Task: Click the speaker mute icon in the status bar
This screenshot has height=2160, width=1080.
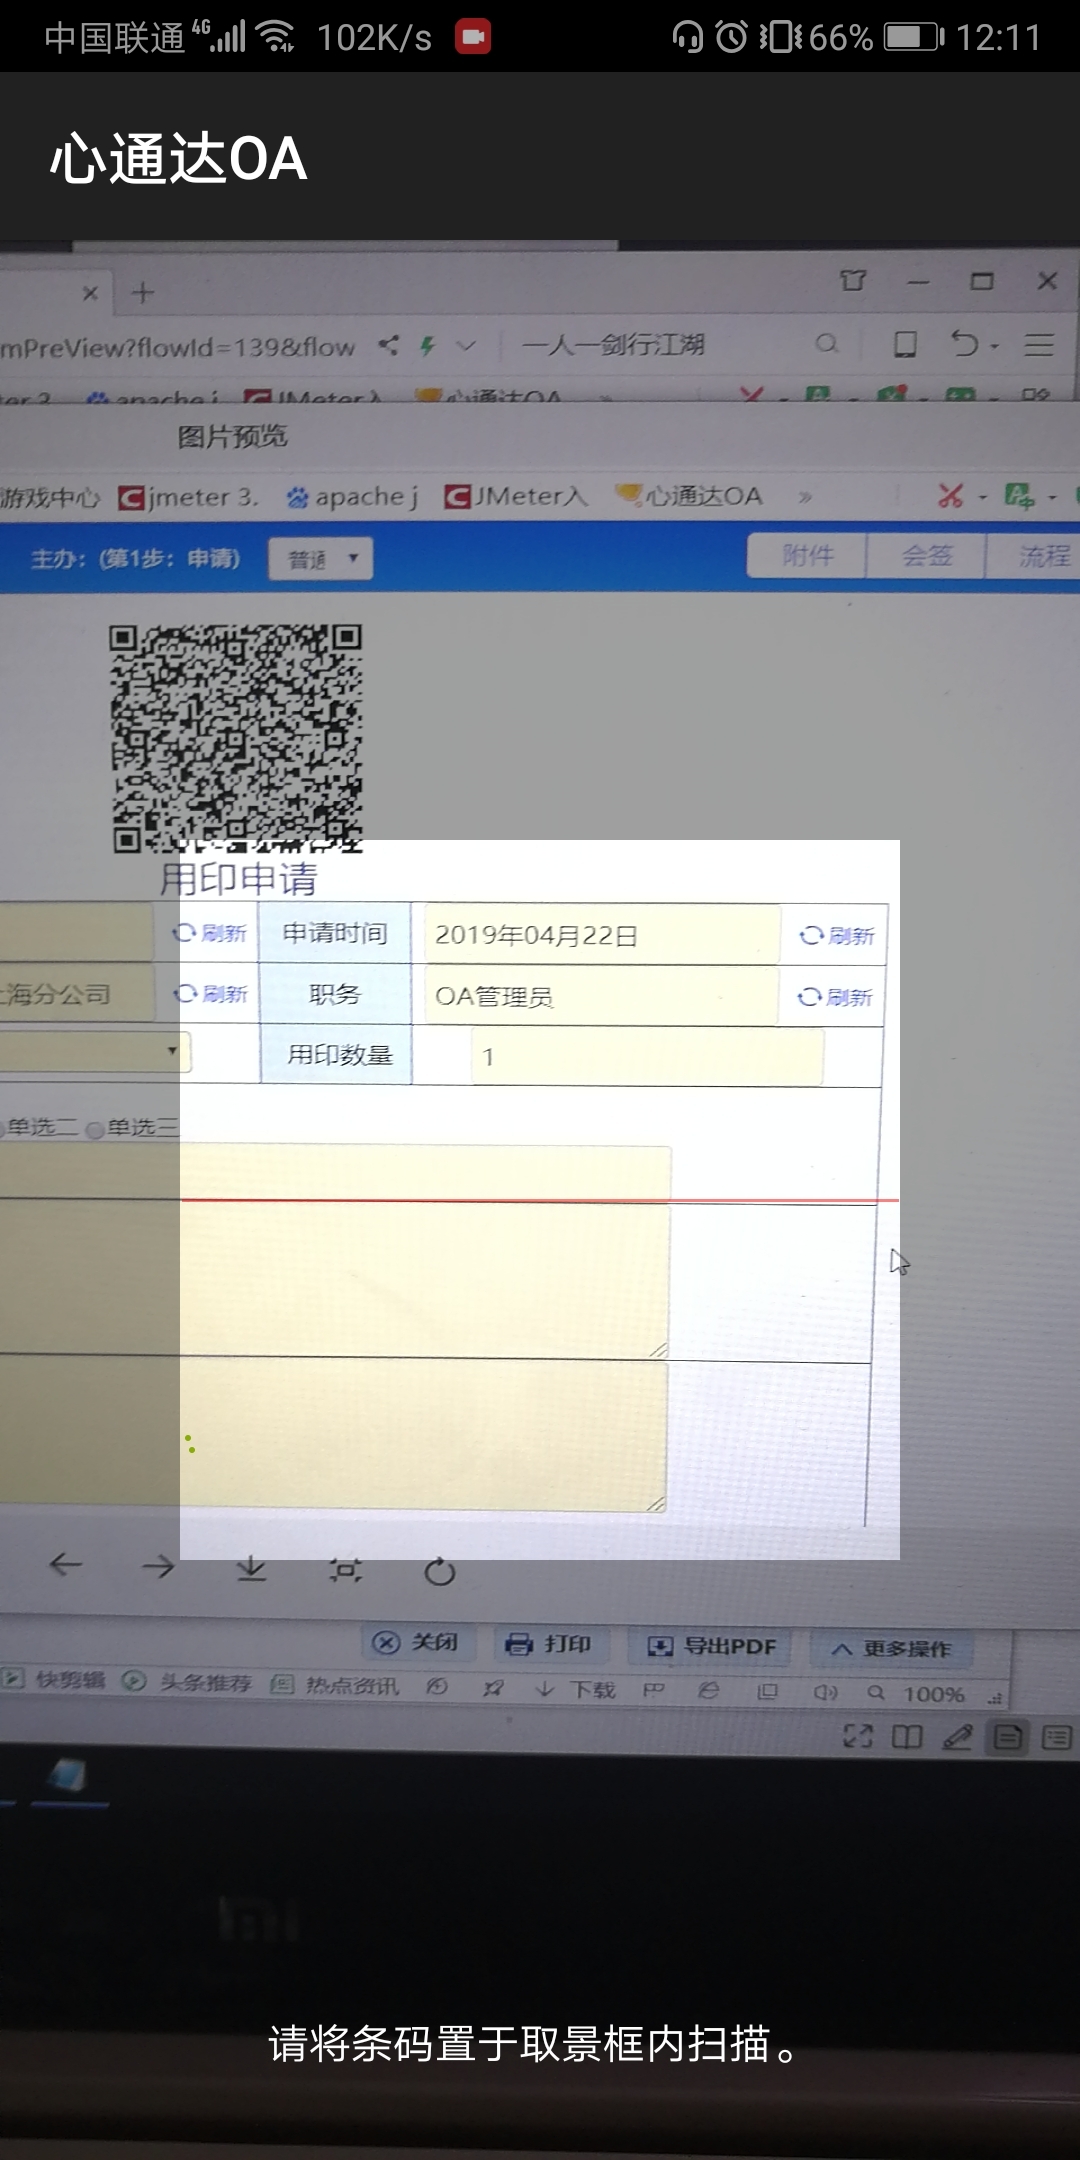Action: pos(825,1692)
